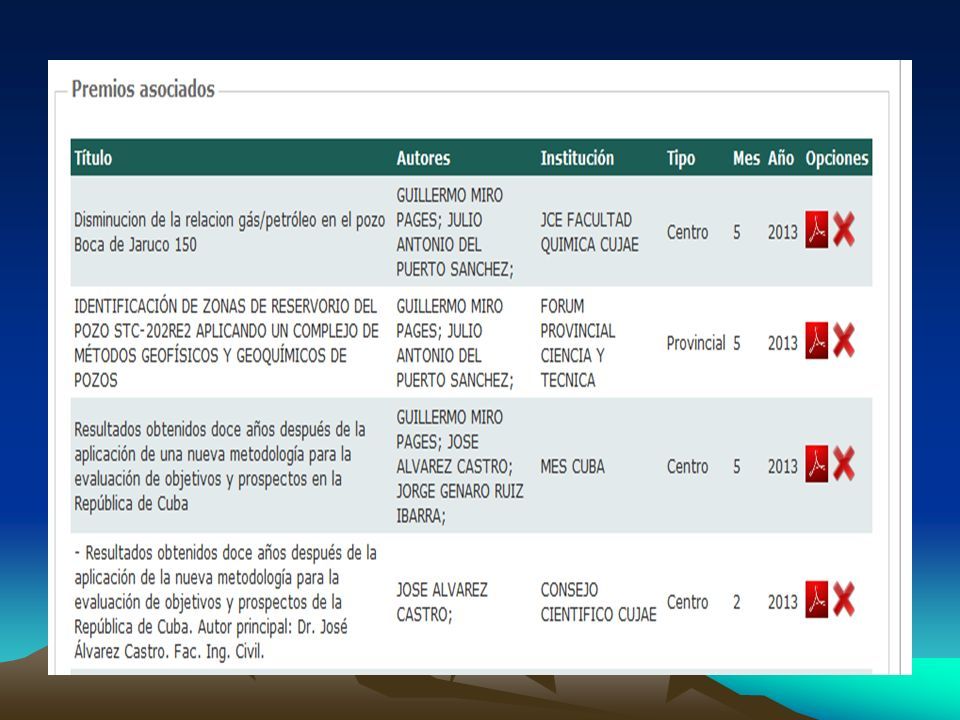Screen dimensions: 960x720
Task: Select institution 'CONSEJO CIENTIFICO CUJAE'
Action: coord(598,602)
